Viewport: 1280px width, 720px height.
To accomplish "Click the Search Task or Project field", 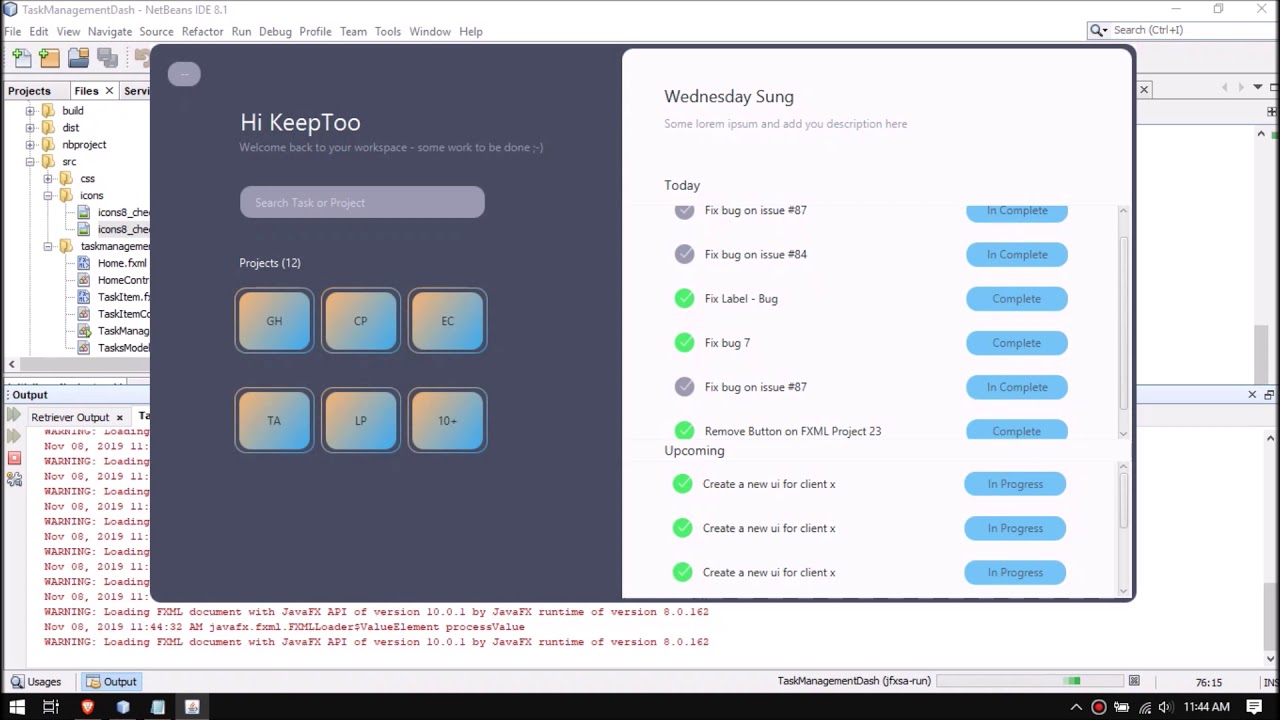I will [x=362, y=203].
